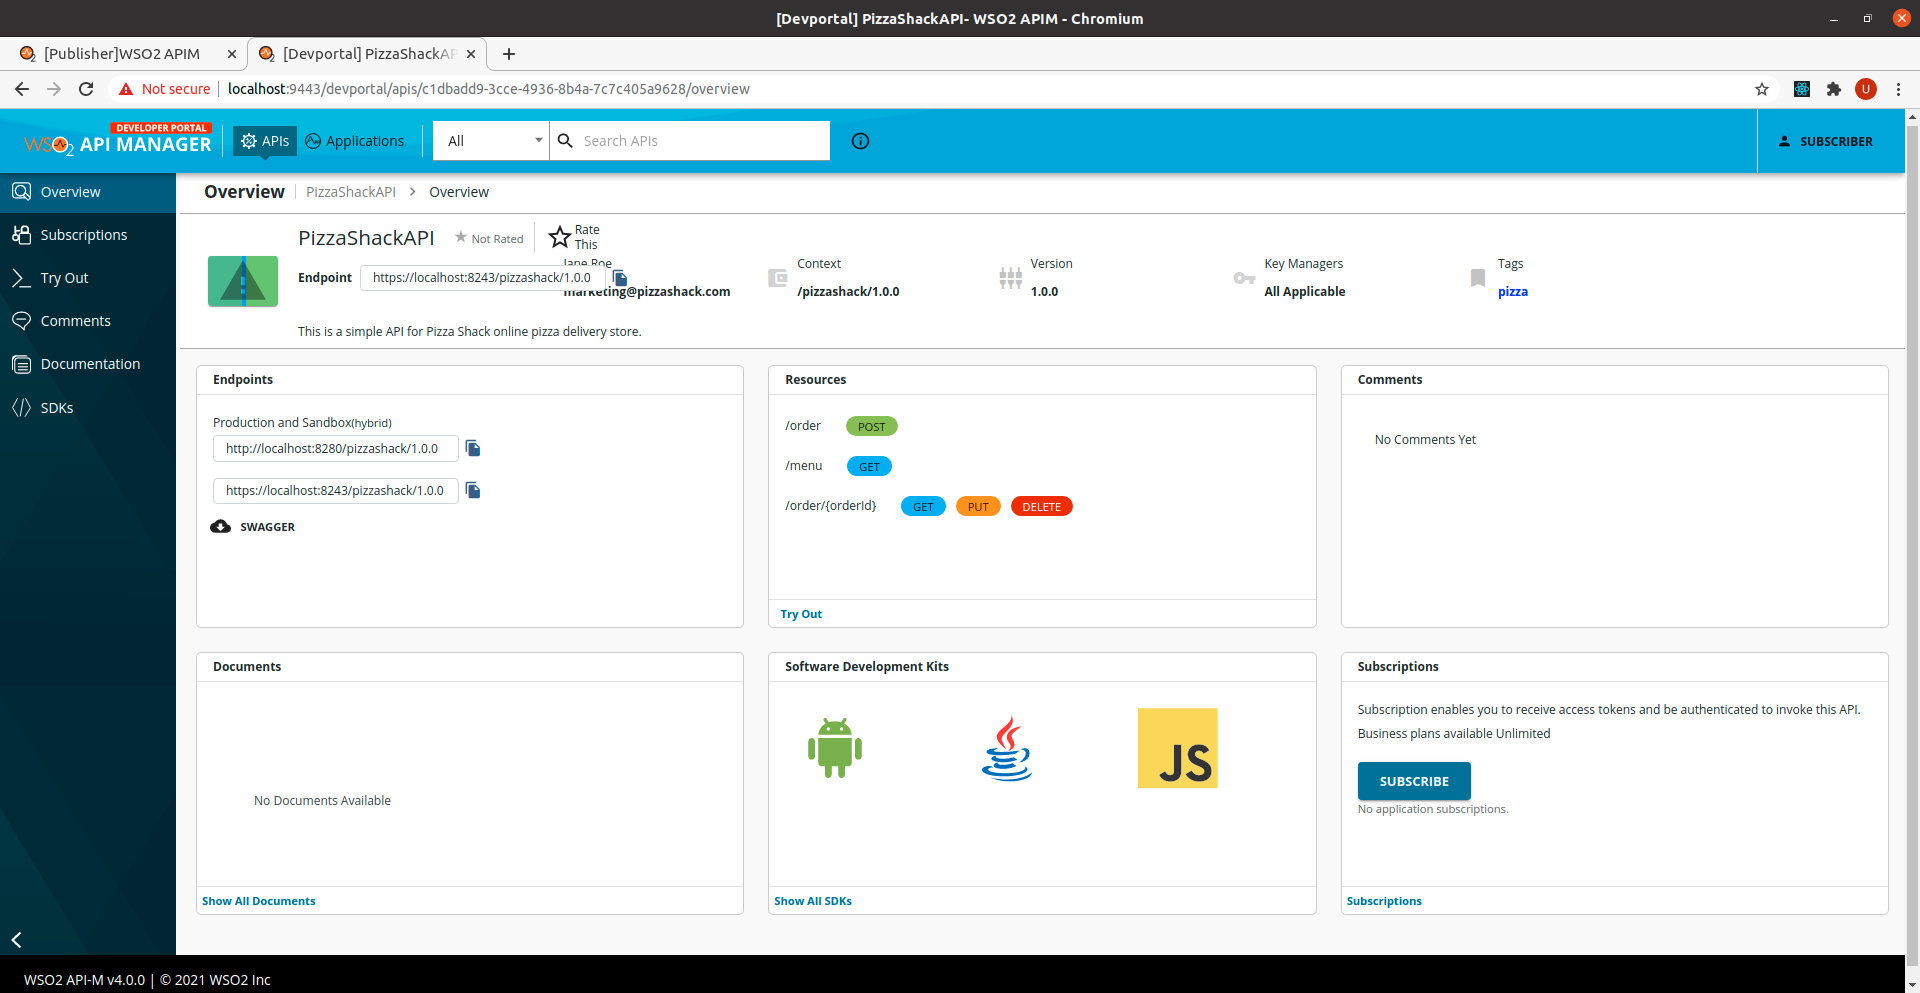This screenshot has width=1920, height=993.
Task: Select the JavaScript SDK
Action: (x=1178, y=747)
